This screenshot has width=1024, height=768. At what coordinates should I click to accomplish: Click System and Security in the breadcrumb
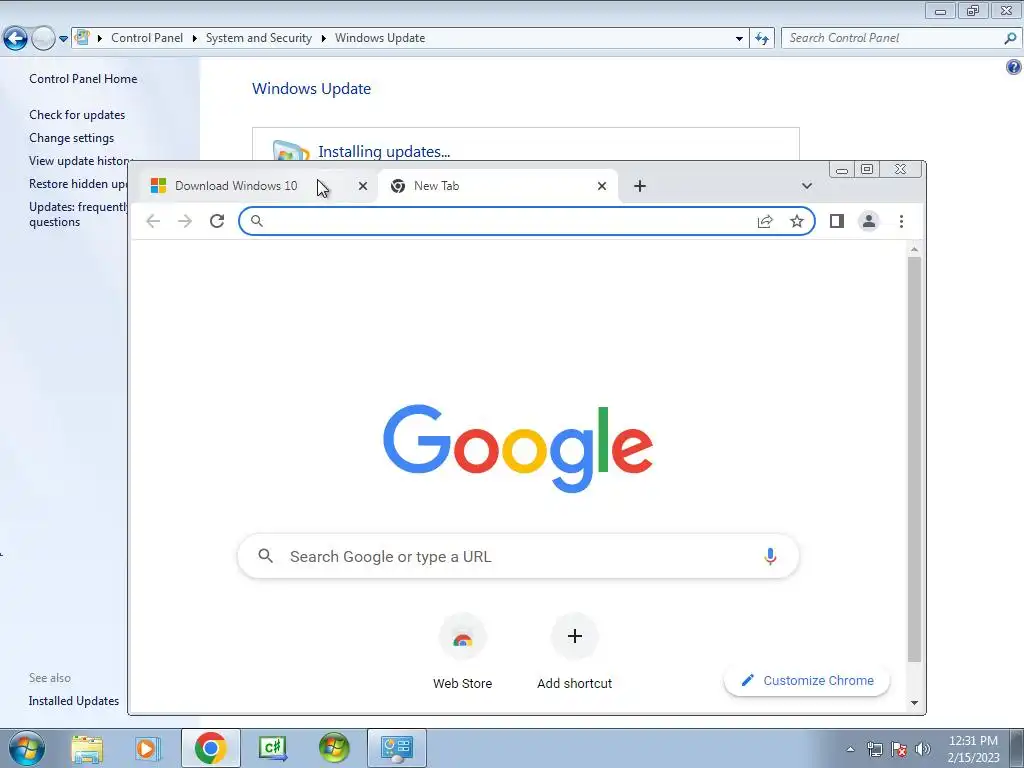click(259, 38)
